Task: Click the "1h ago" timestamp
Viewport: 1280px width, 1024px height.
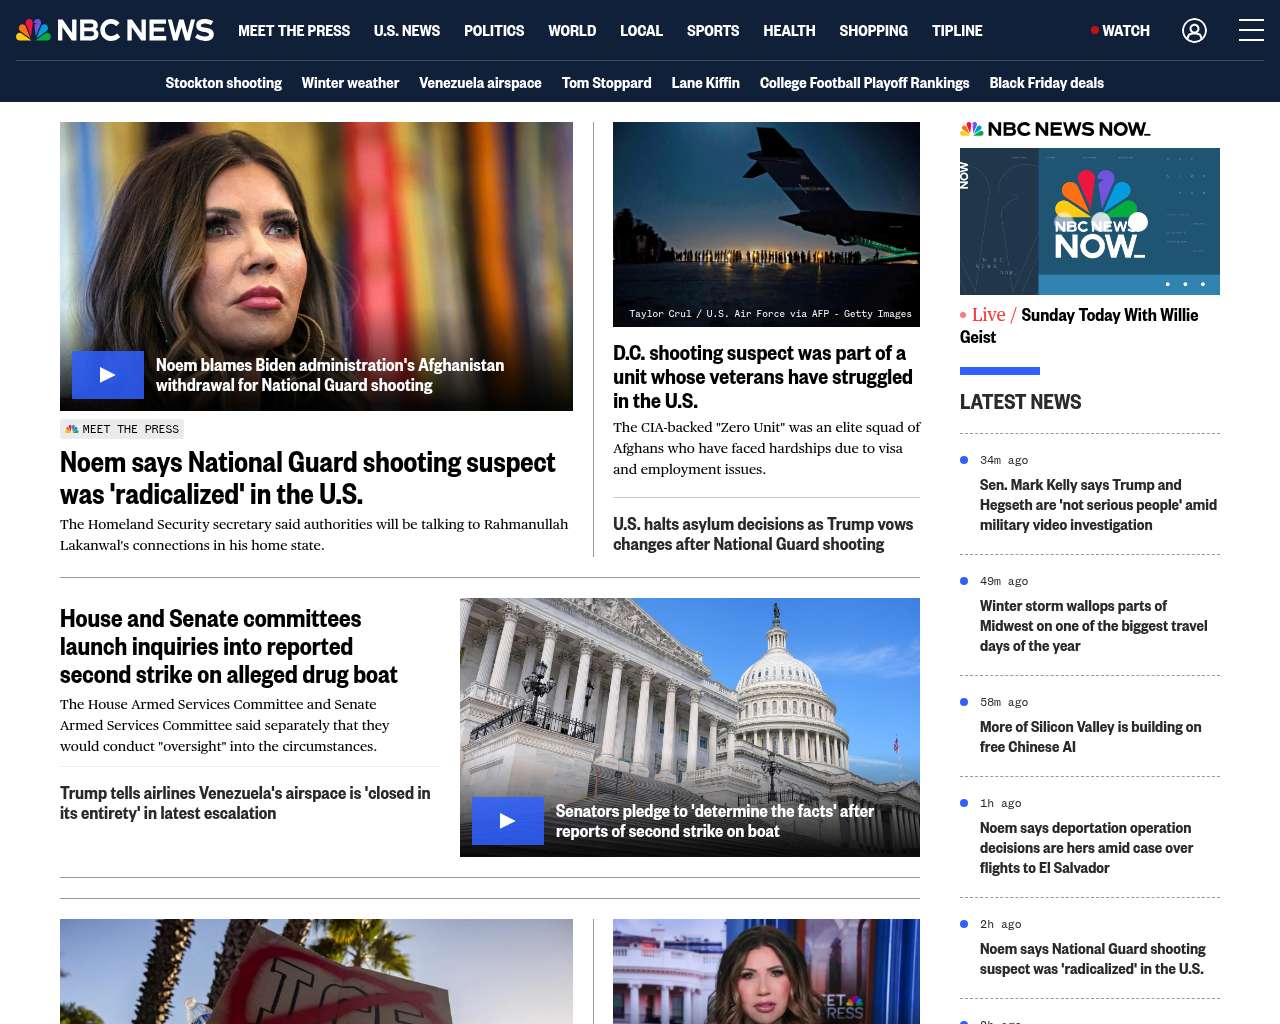Action: point(1001,803)
